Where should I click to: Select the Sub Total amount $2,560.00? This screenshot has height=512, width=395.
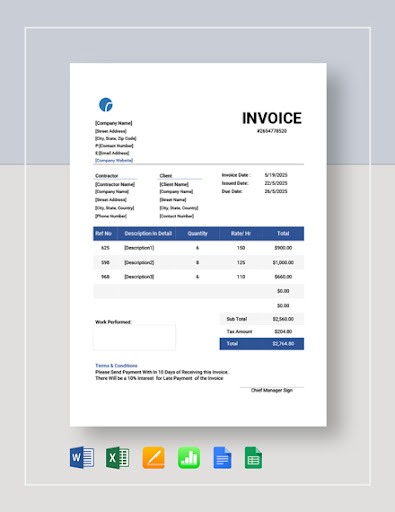[x=283, y=319]
